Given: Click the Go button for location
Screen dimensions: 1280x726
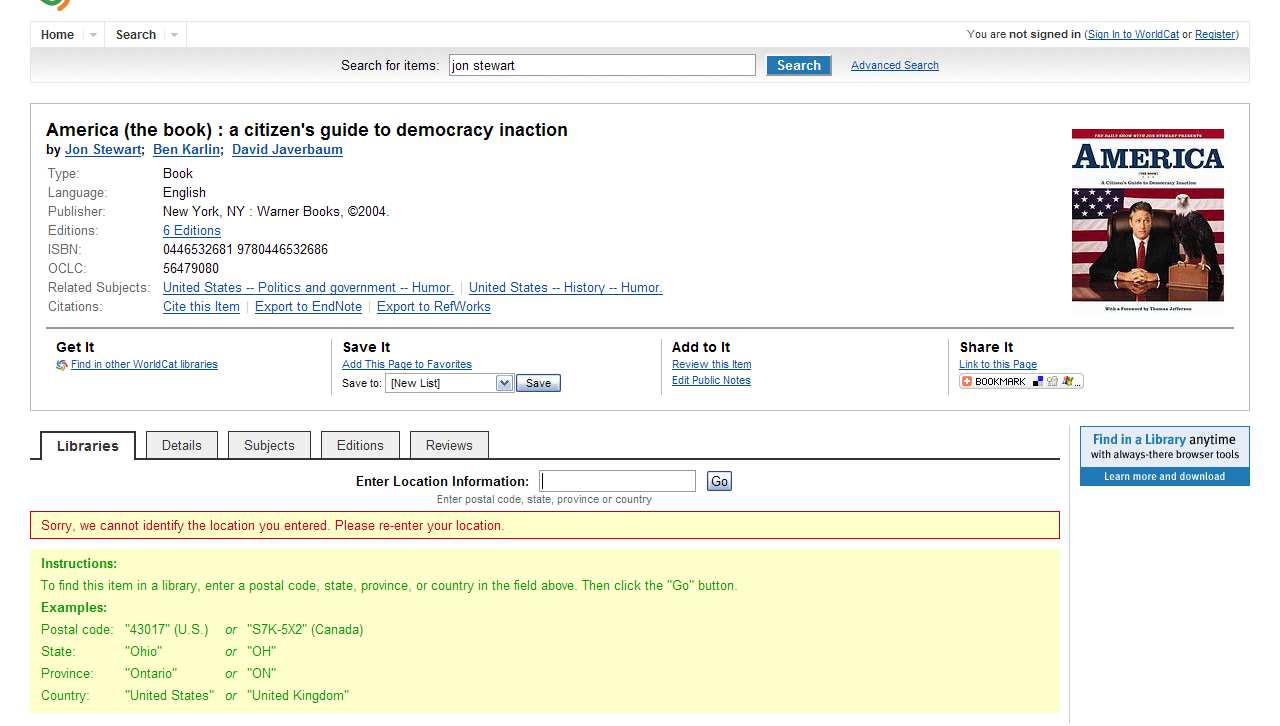Looking at the screenshot, I should coord(719,482).
